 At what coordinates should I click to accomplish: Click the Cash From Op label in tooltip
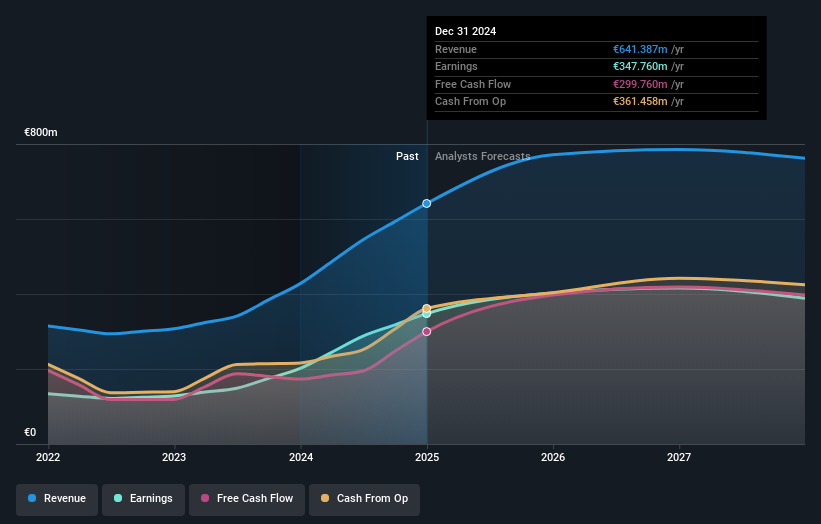point(470,102)
